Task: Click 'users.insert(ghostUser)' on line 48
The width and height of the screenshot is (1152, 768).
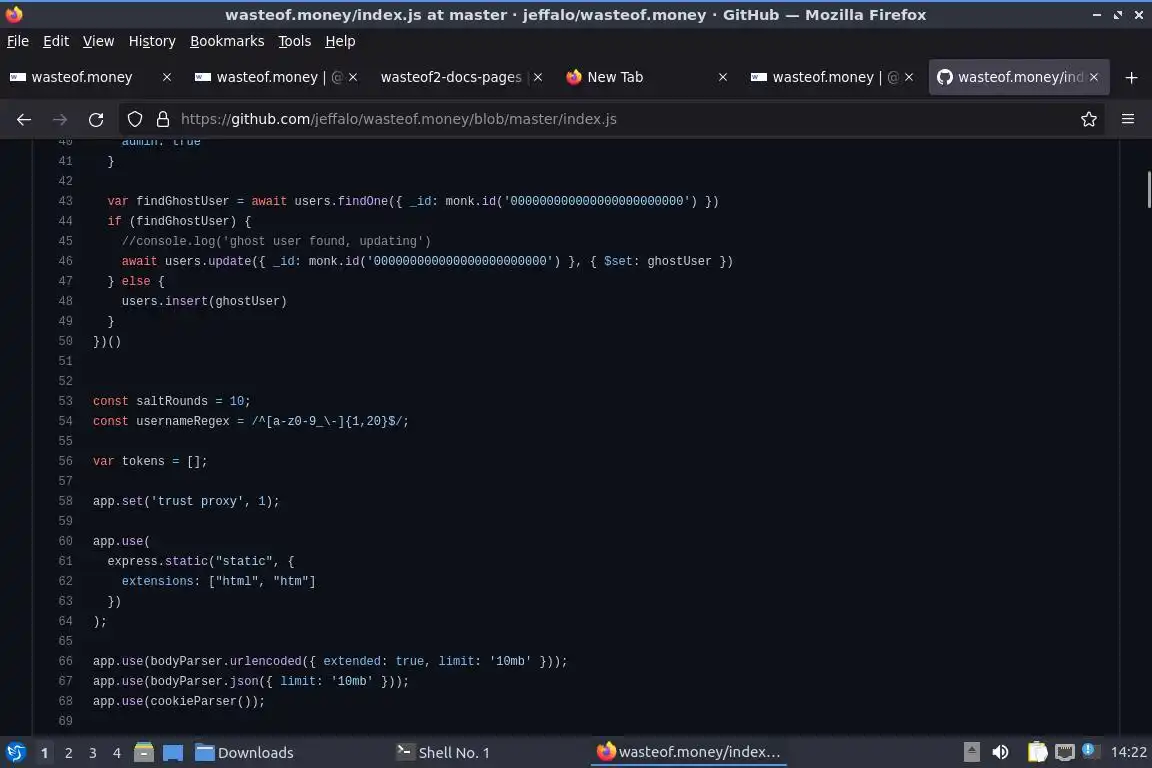Action: (204, 301)
